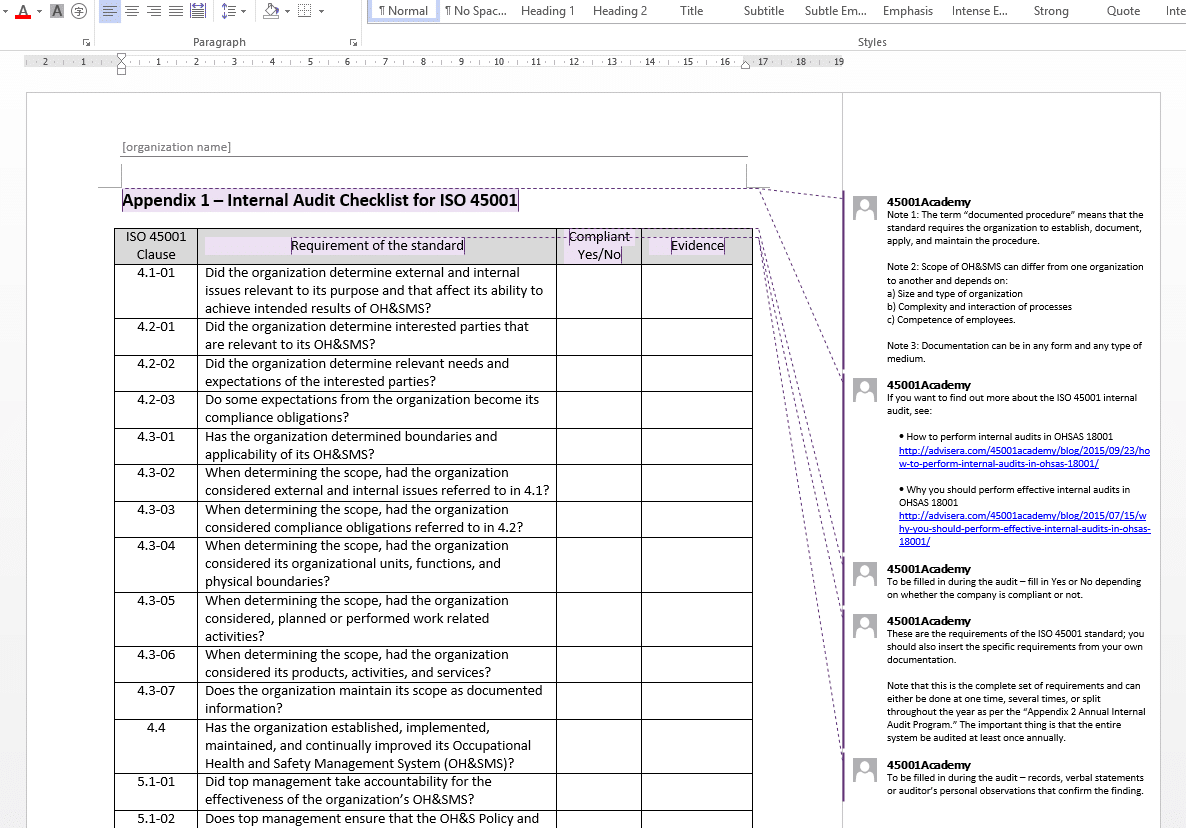Apply Distributed alignment icon

click(x=197, y=11)
